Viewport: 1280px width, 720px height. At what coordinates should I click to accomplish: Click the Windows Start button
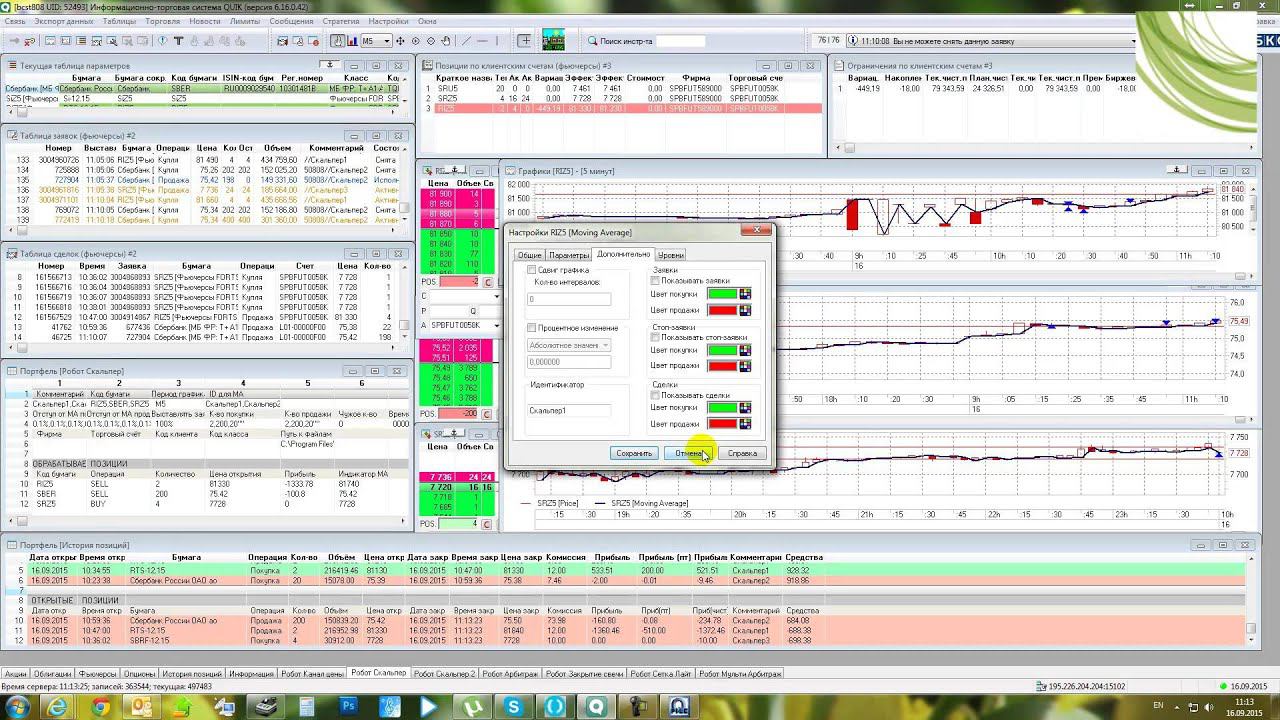(x=17, y=706)
